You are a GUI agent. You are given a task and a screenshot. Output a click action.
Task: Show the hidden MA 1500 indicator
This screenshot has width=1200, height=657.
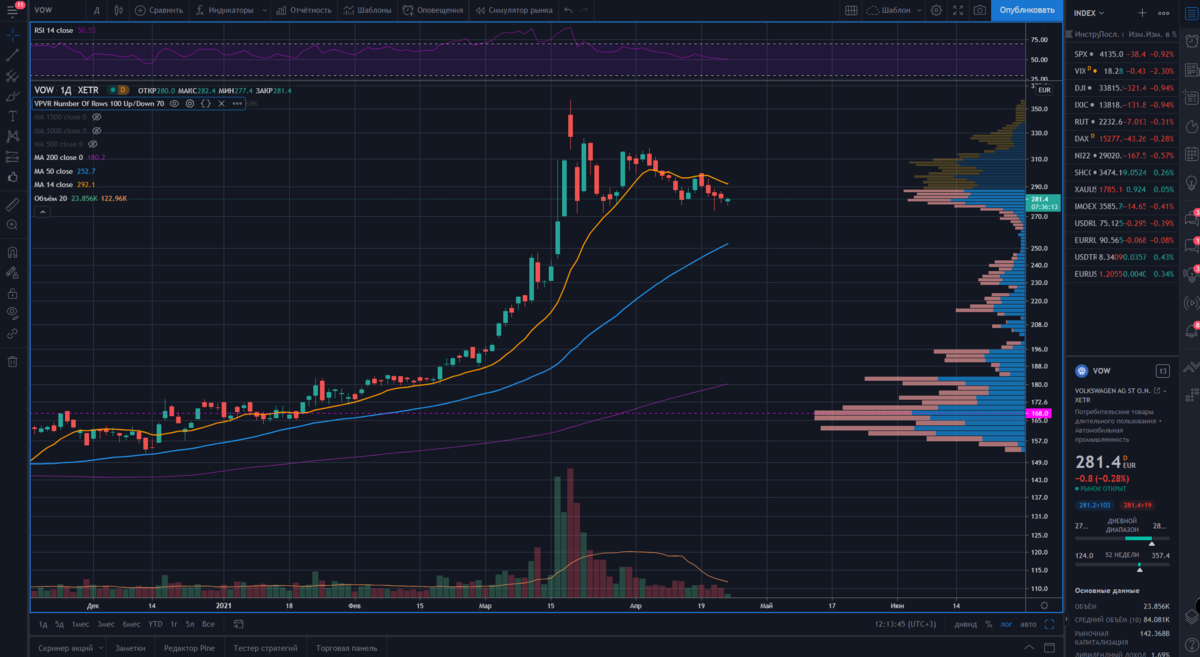tap(97, 117)
